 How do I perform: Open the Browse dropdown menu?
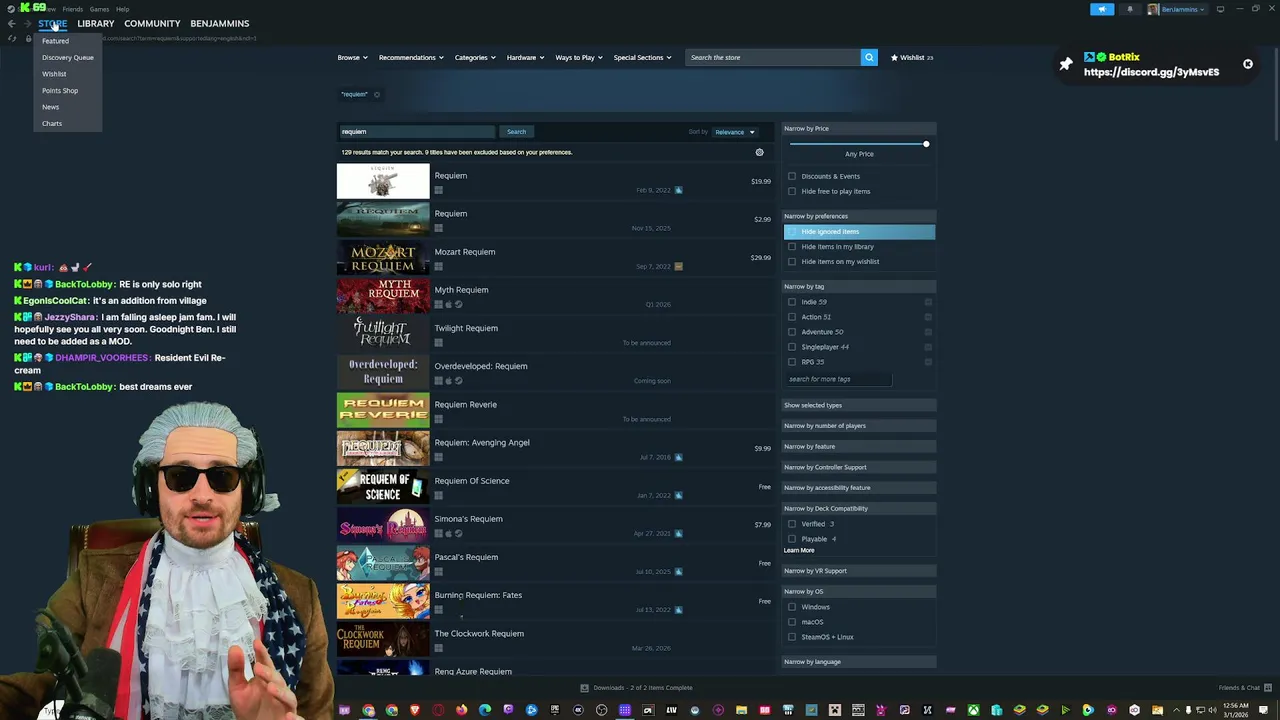click(x=352, y=57)
